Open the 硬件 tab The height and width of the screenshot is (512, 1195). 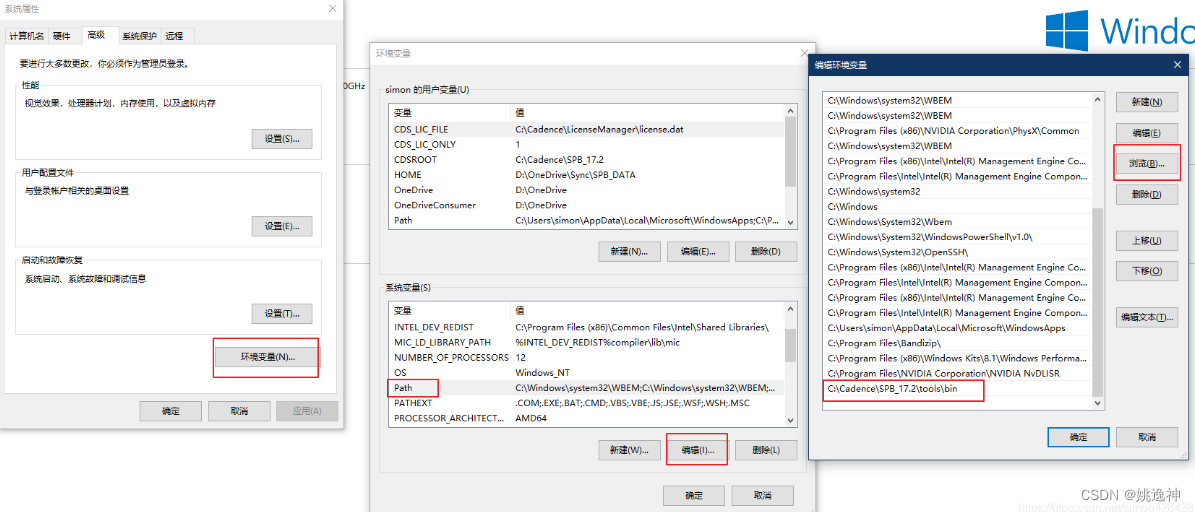click(62, 36)
